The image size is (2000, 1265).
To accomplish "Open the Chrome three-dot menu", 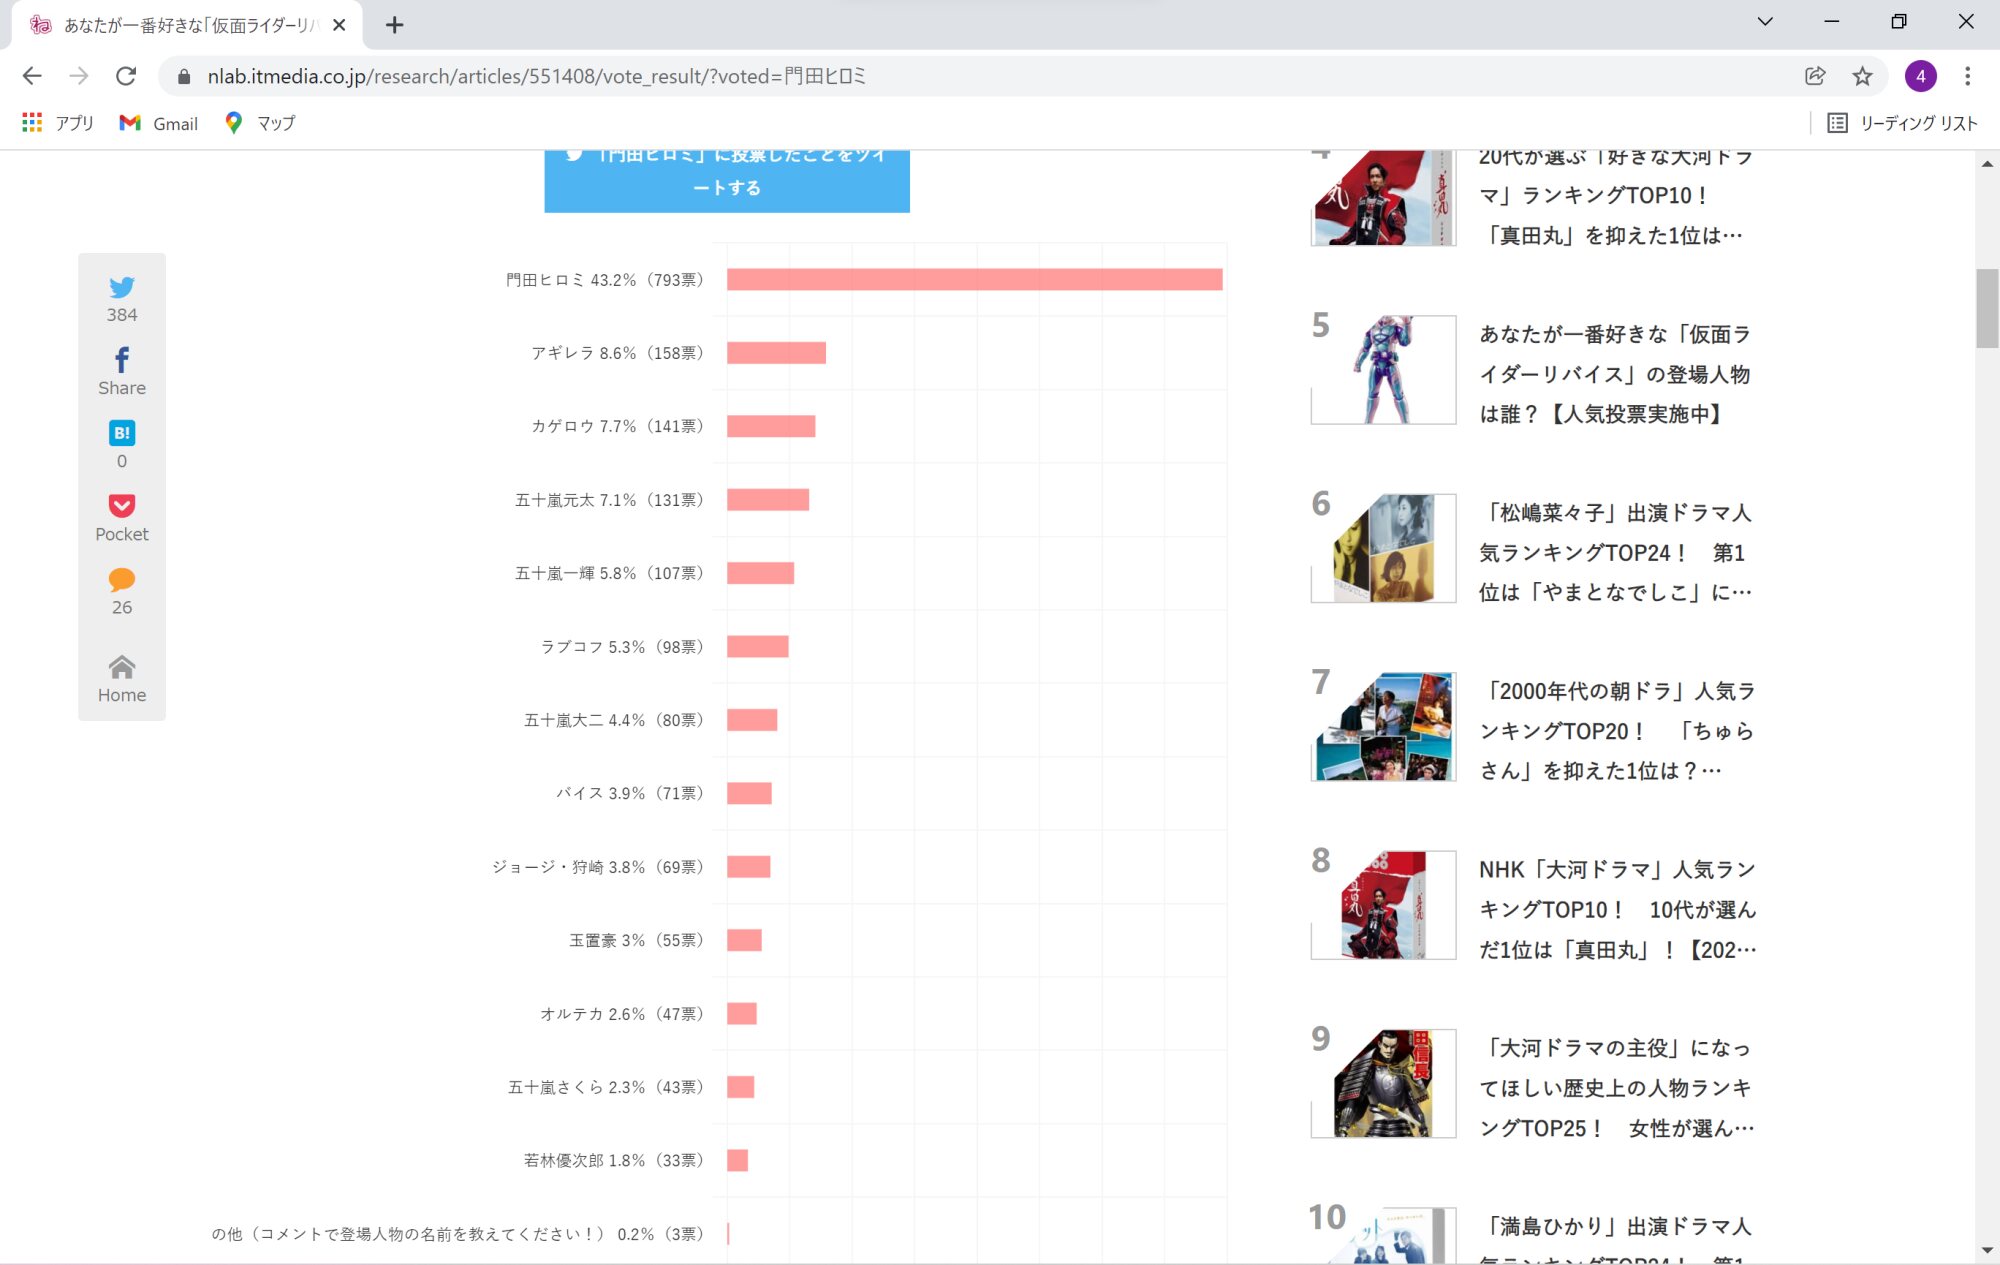I will [x=1967, y=76].
